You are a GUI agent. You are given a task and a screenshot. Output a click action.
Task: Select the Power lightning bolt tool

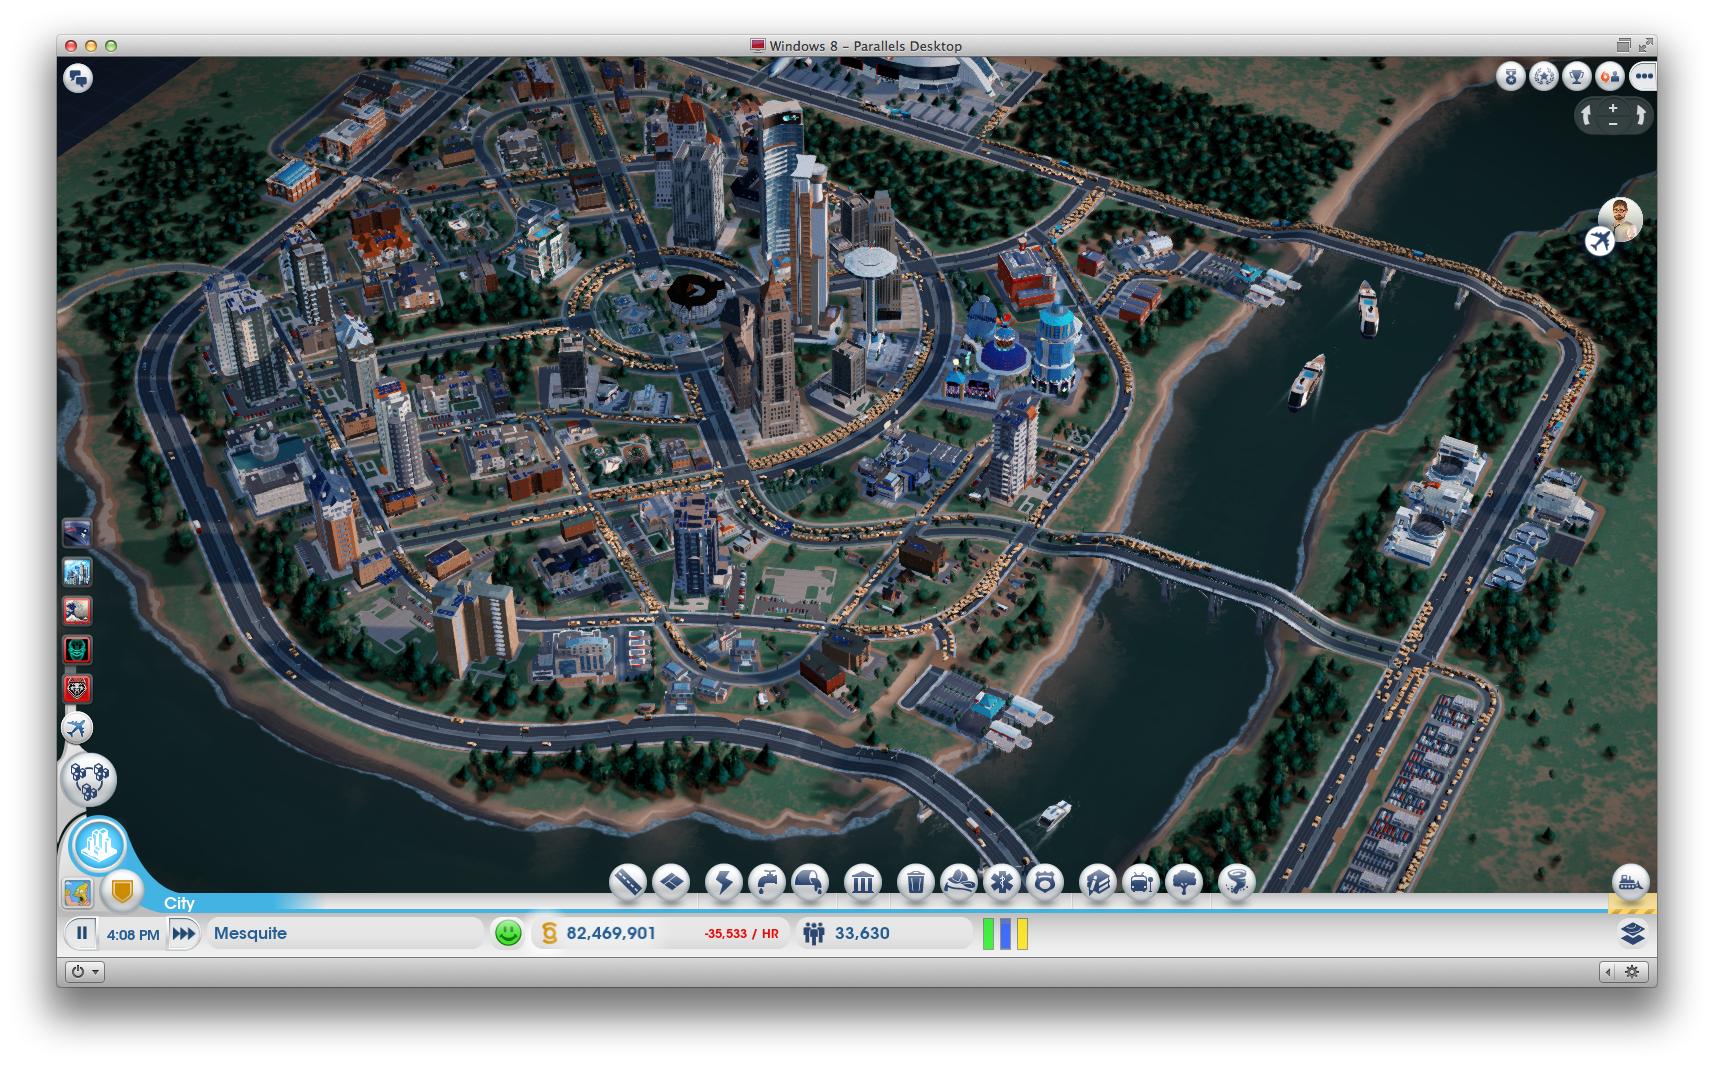point(723,882)
